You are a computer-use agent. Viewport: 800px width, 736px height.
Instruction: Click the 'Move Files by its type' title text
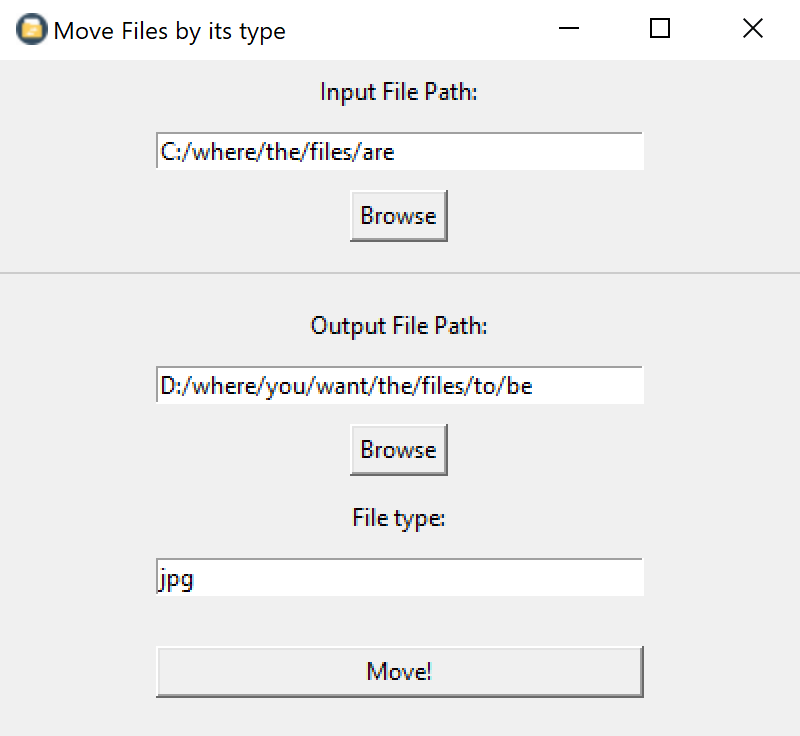pyautogui.click(x=170, y=31)
